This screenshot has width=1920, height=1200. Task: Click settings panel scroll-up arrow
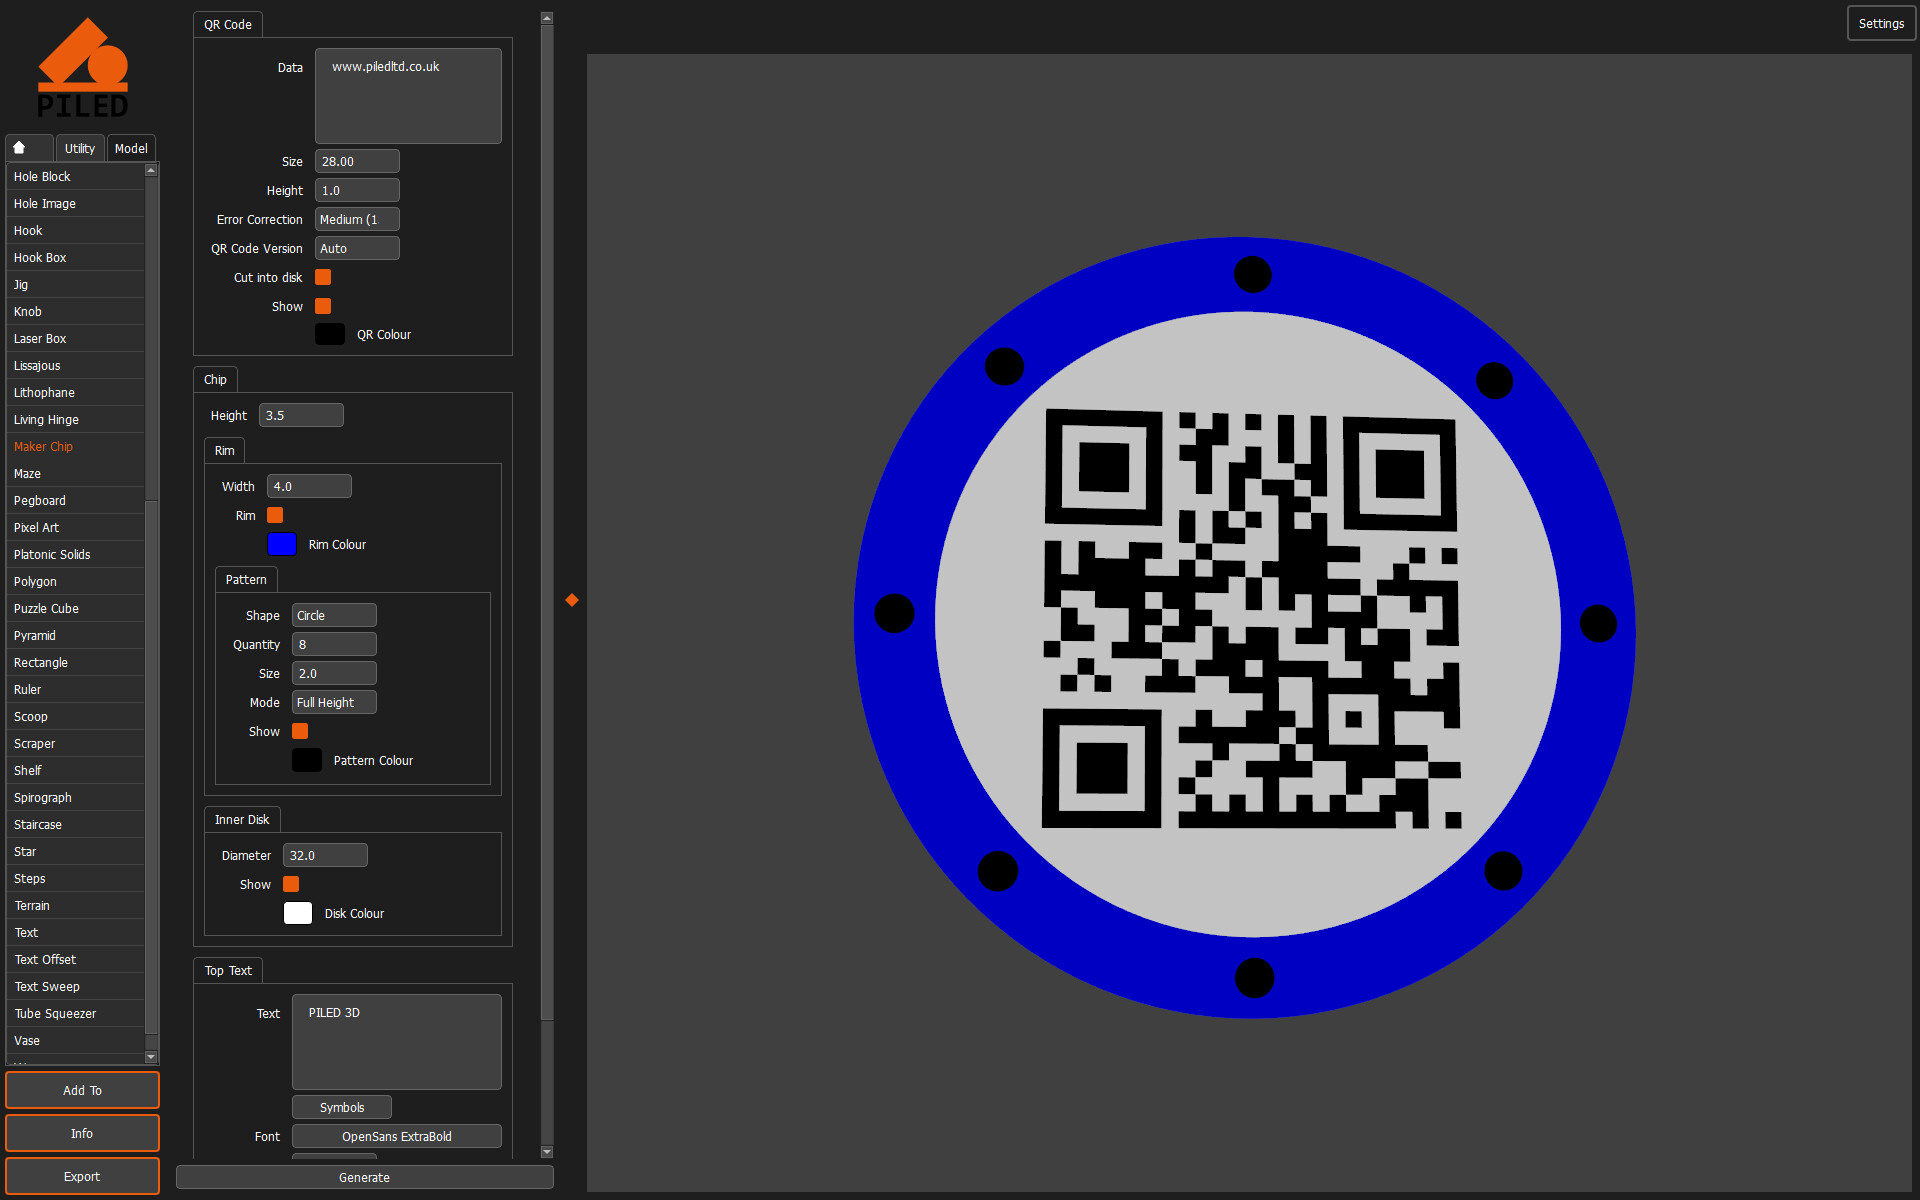pos(547,18)
